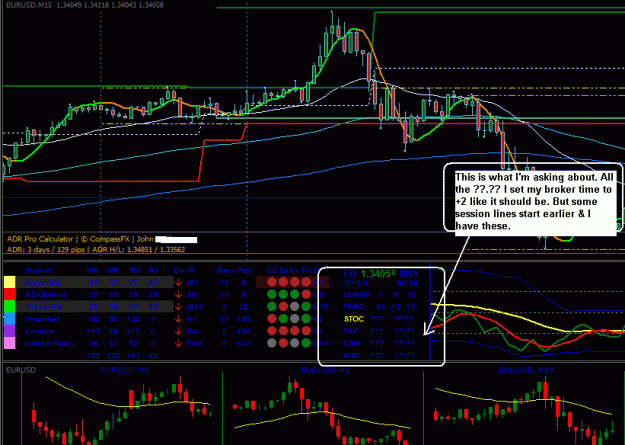
Task: Select the green Tokyo+HK color swatch
Action: click(x=10, y=307)
